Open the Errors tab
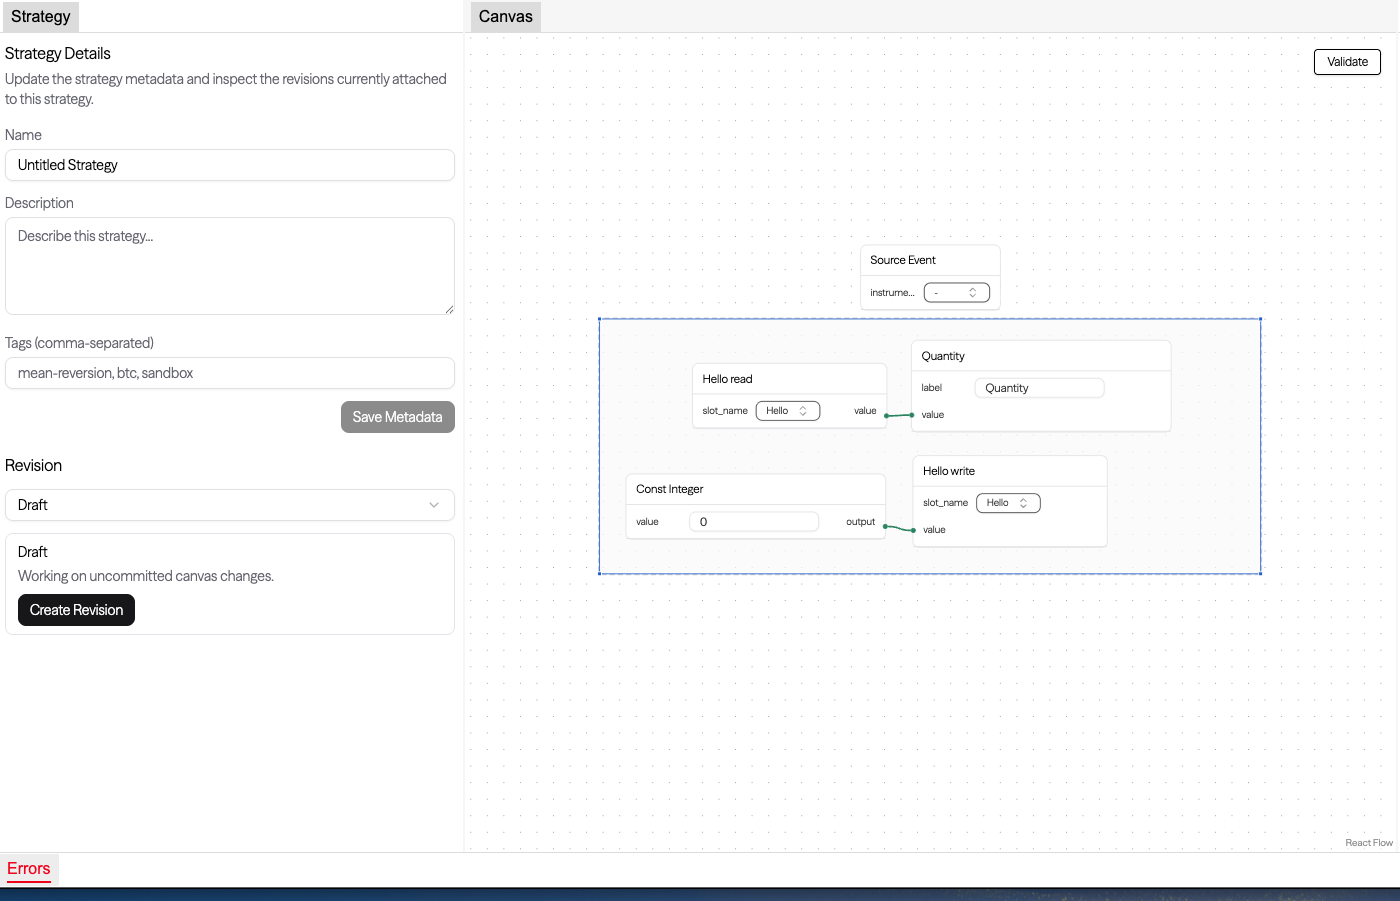Screen dimensions: 1400x901 pyautogui.click(x=29, y=869)
